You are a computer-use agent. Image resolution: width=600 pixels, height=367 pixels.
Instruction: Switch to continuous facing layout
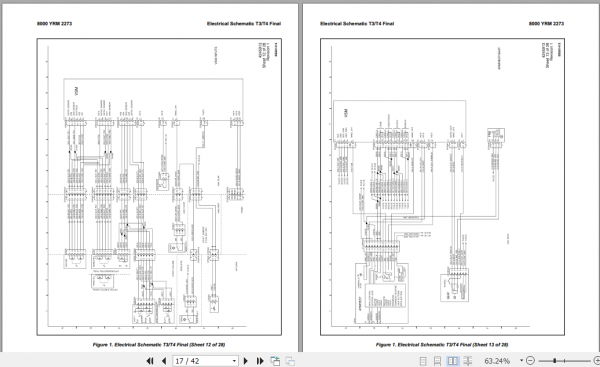click(x=468, y=361)
